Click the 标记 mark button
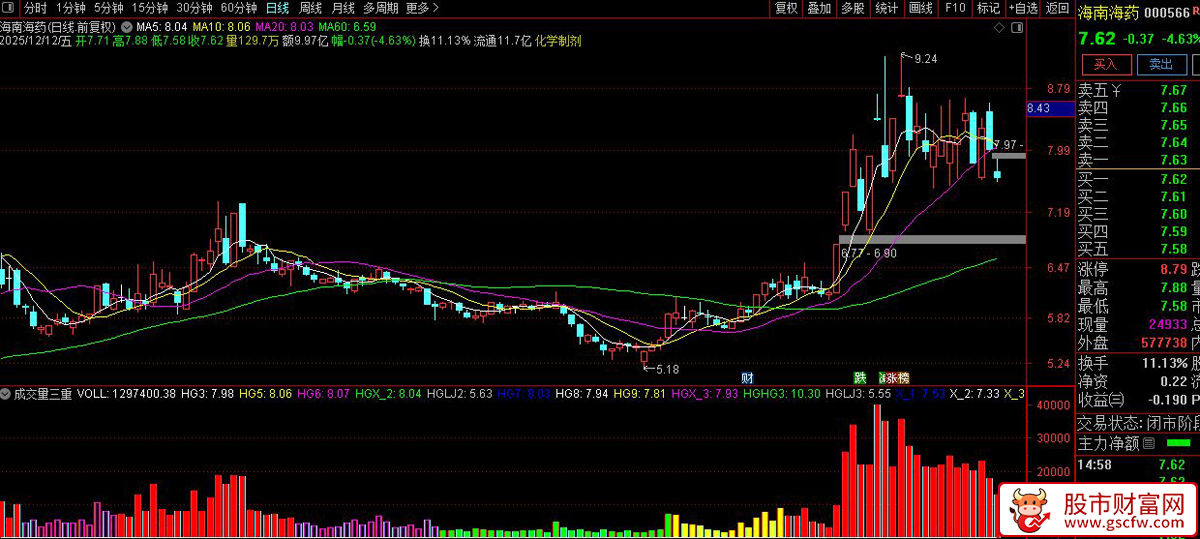Screen dimensions: 1200x539 click(x=988, y=7)
